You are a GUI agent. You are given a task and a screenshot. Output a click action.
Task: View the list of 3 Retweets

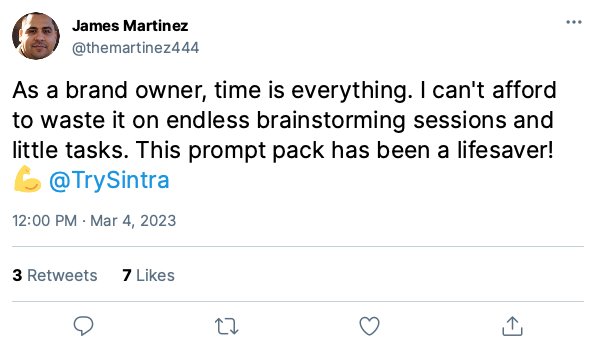click(55, 275)
